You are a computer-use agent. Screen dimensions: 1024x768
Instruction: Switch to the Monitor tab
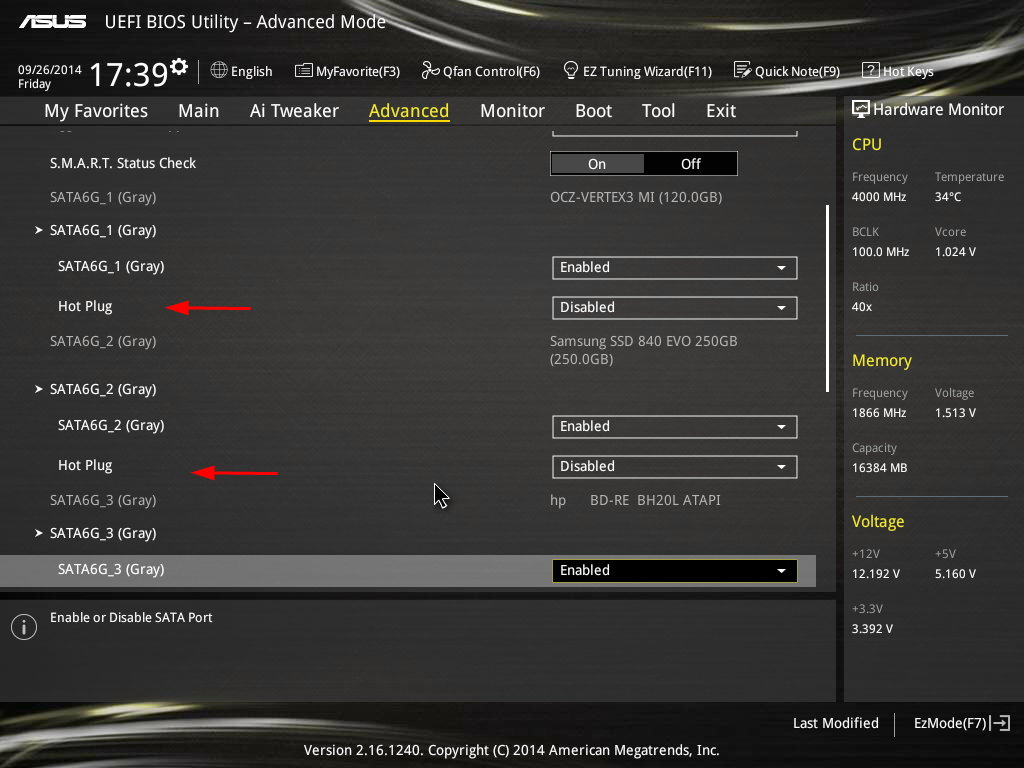click(x=512, y=111)
